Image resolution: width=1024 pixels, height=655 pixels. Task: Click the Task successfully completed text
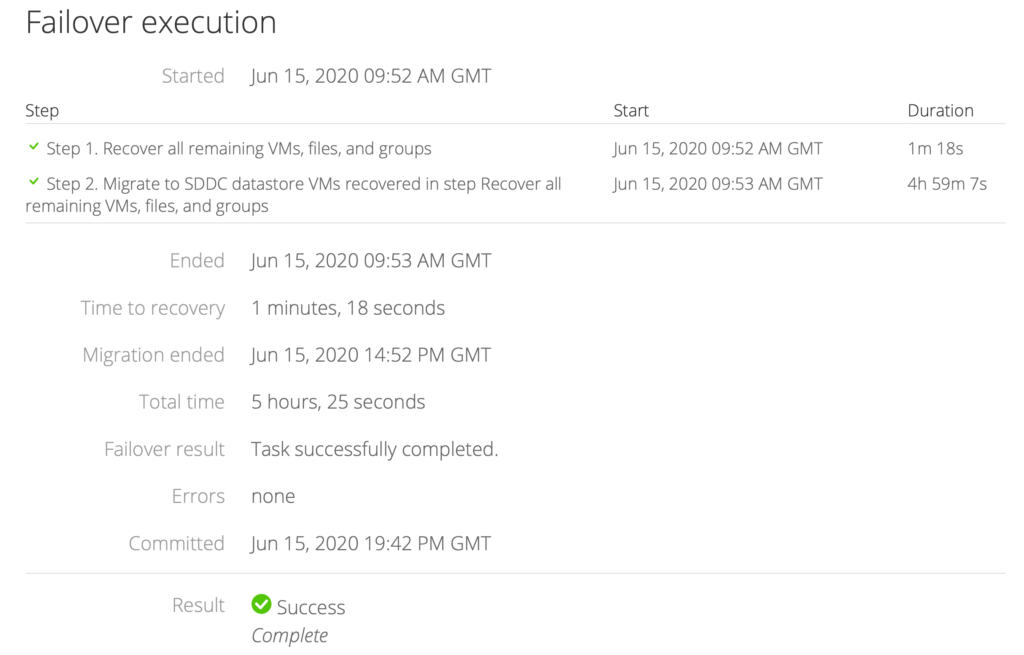(x=375, y=449)
